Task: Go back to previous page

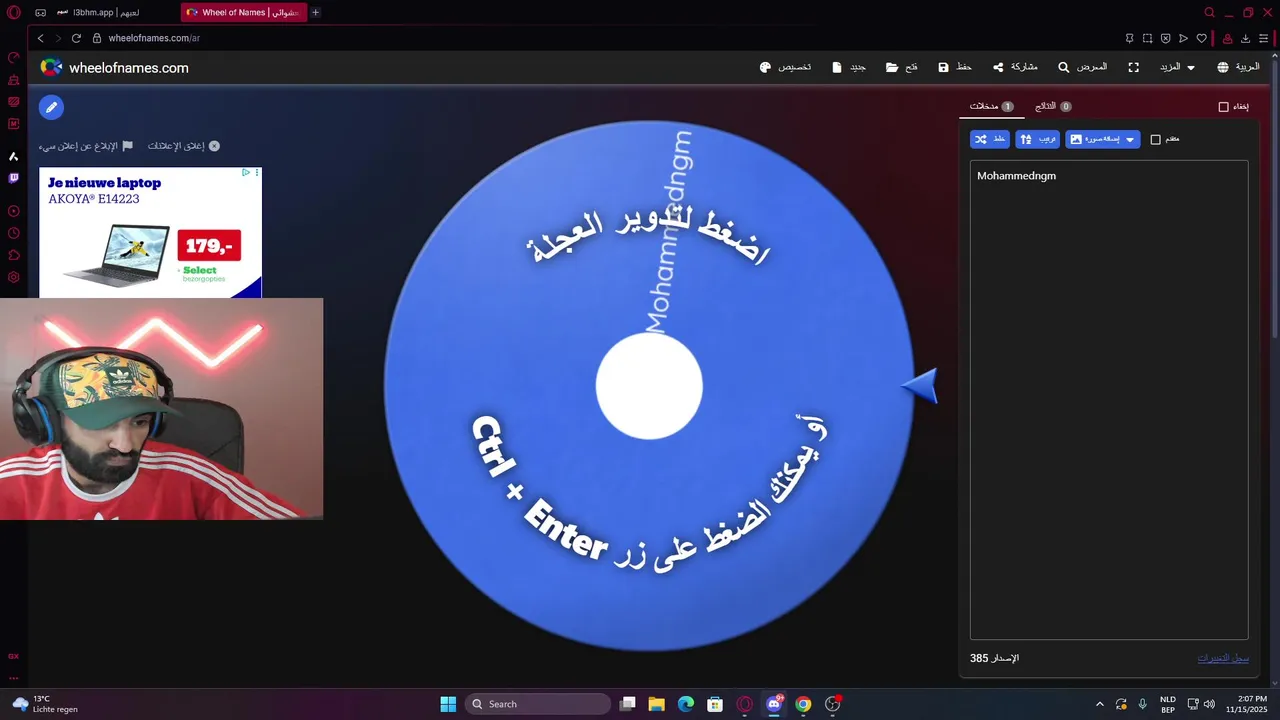Action: (x=41, y=38)
